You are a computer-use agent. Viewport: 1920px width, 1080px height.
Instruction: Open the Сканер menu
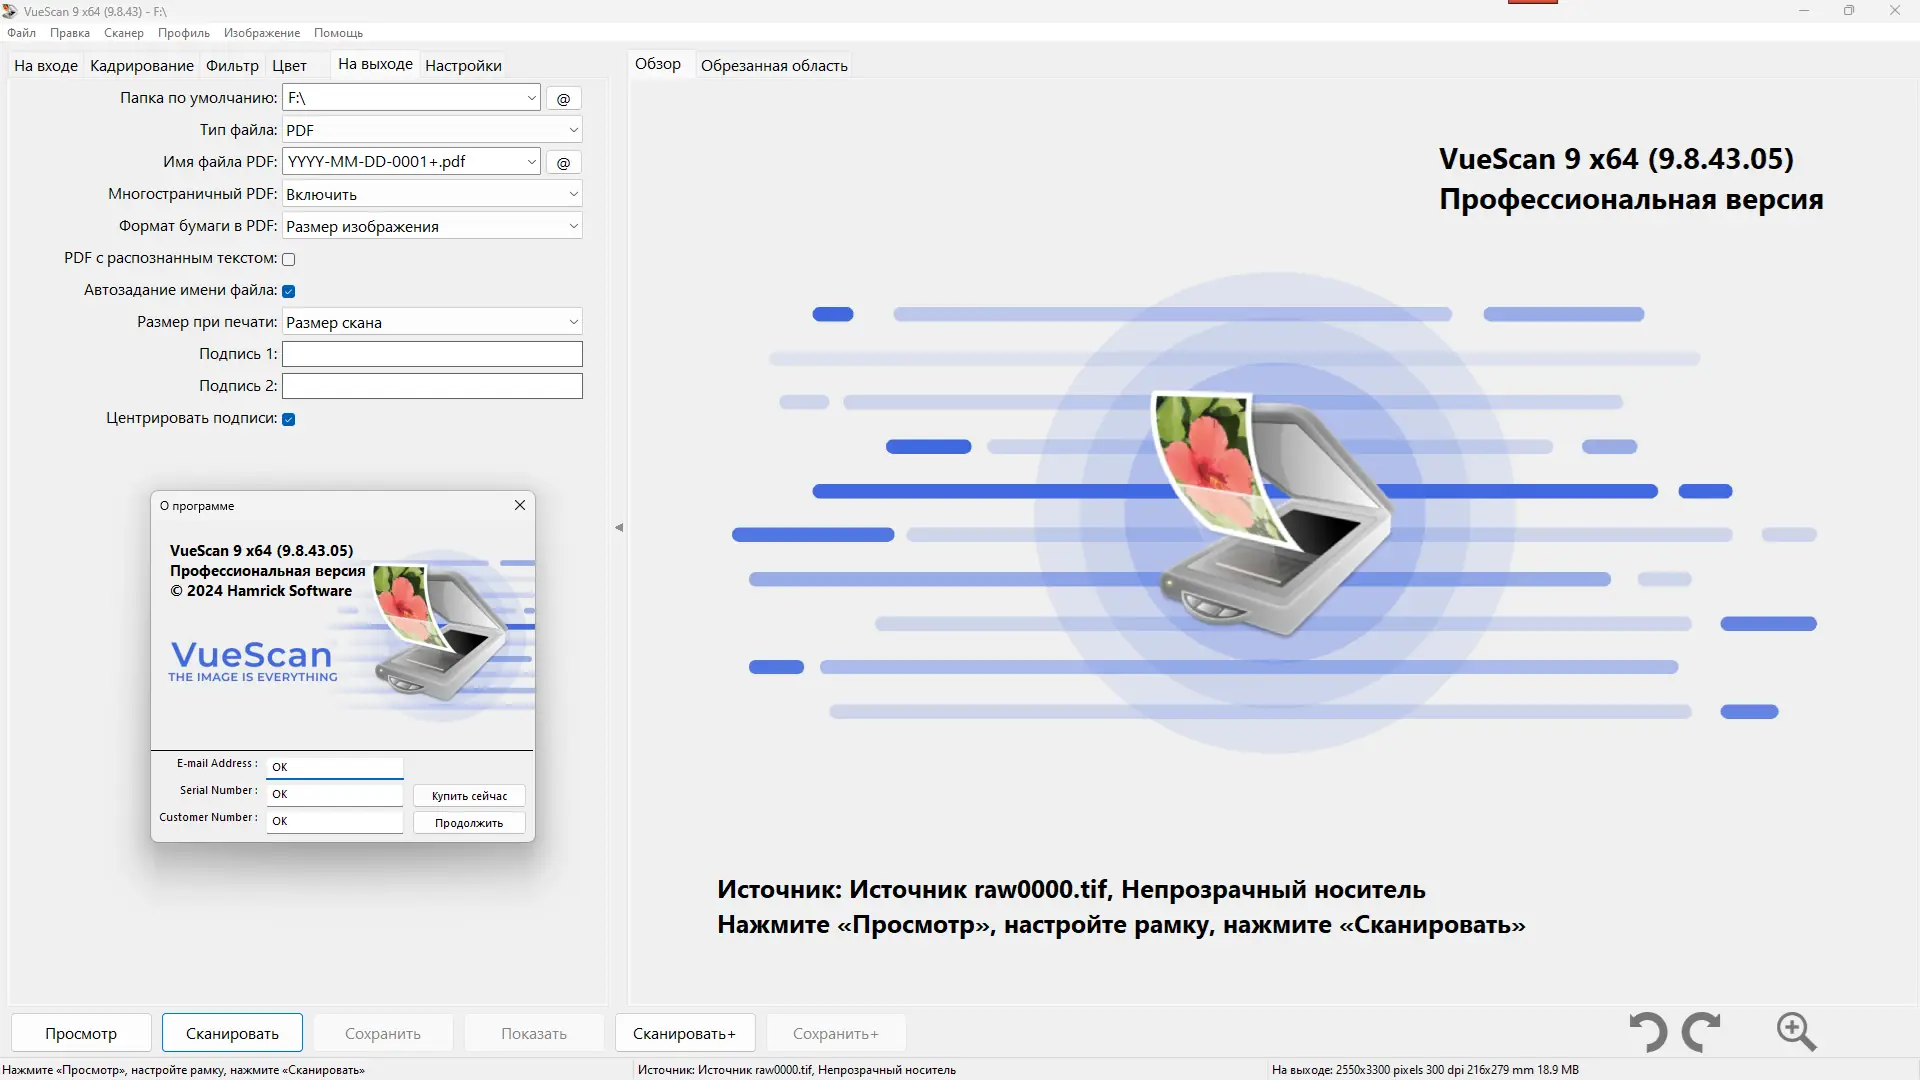123,33
